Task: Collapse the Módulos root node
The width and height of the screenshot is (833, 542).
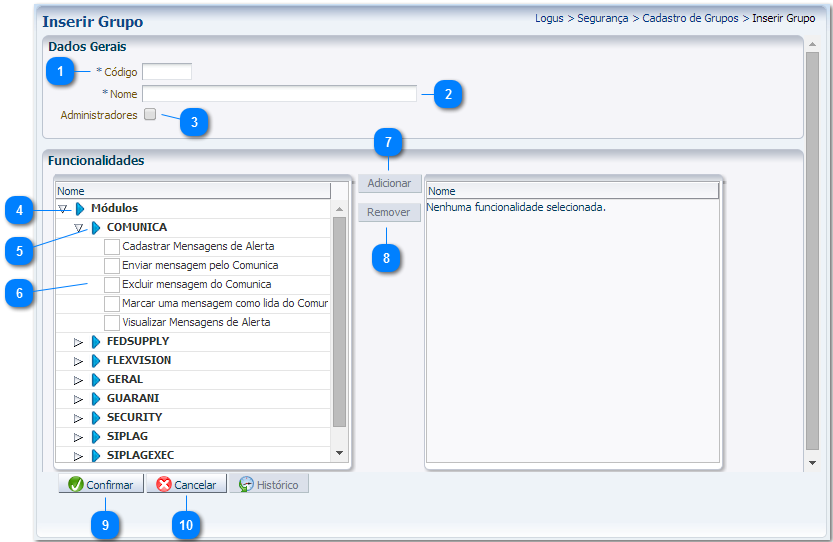Action: pos(63,209)
